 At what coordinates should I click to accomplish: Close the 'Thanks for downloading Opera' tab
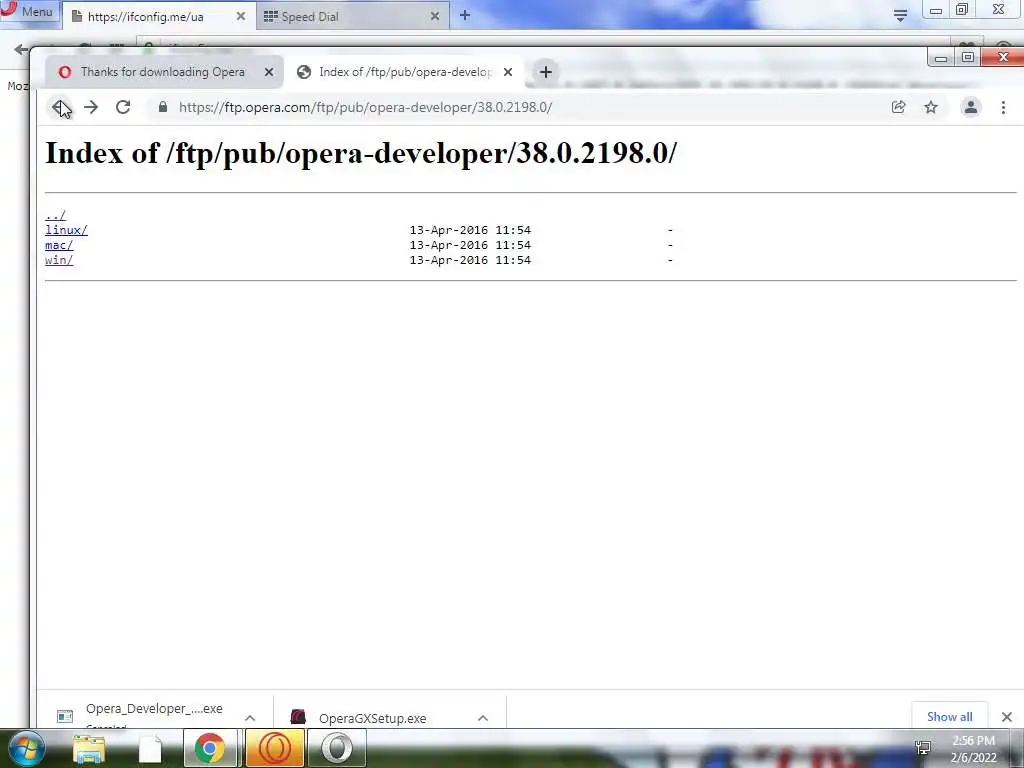(x=268, y=72)
